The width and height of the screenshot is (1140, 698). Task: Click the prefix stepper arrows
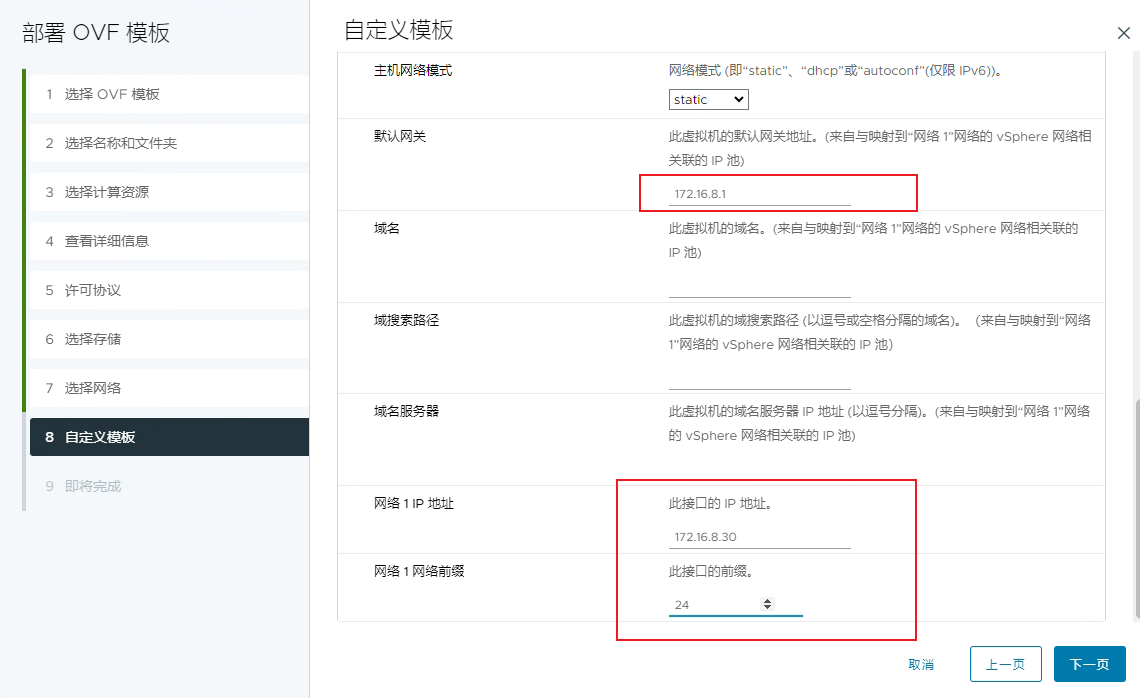(767, 603)
